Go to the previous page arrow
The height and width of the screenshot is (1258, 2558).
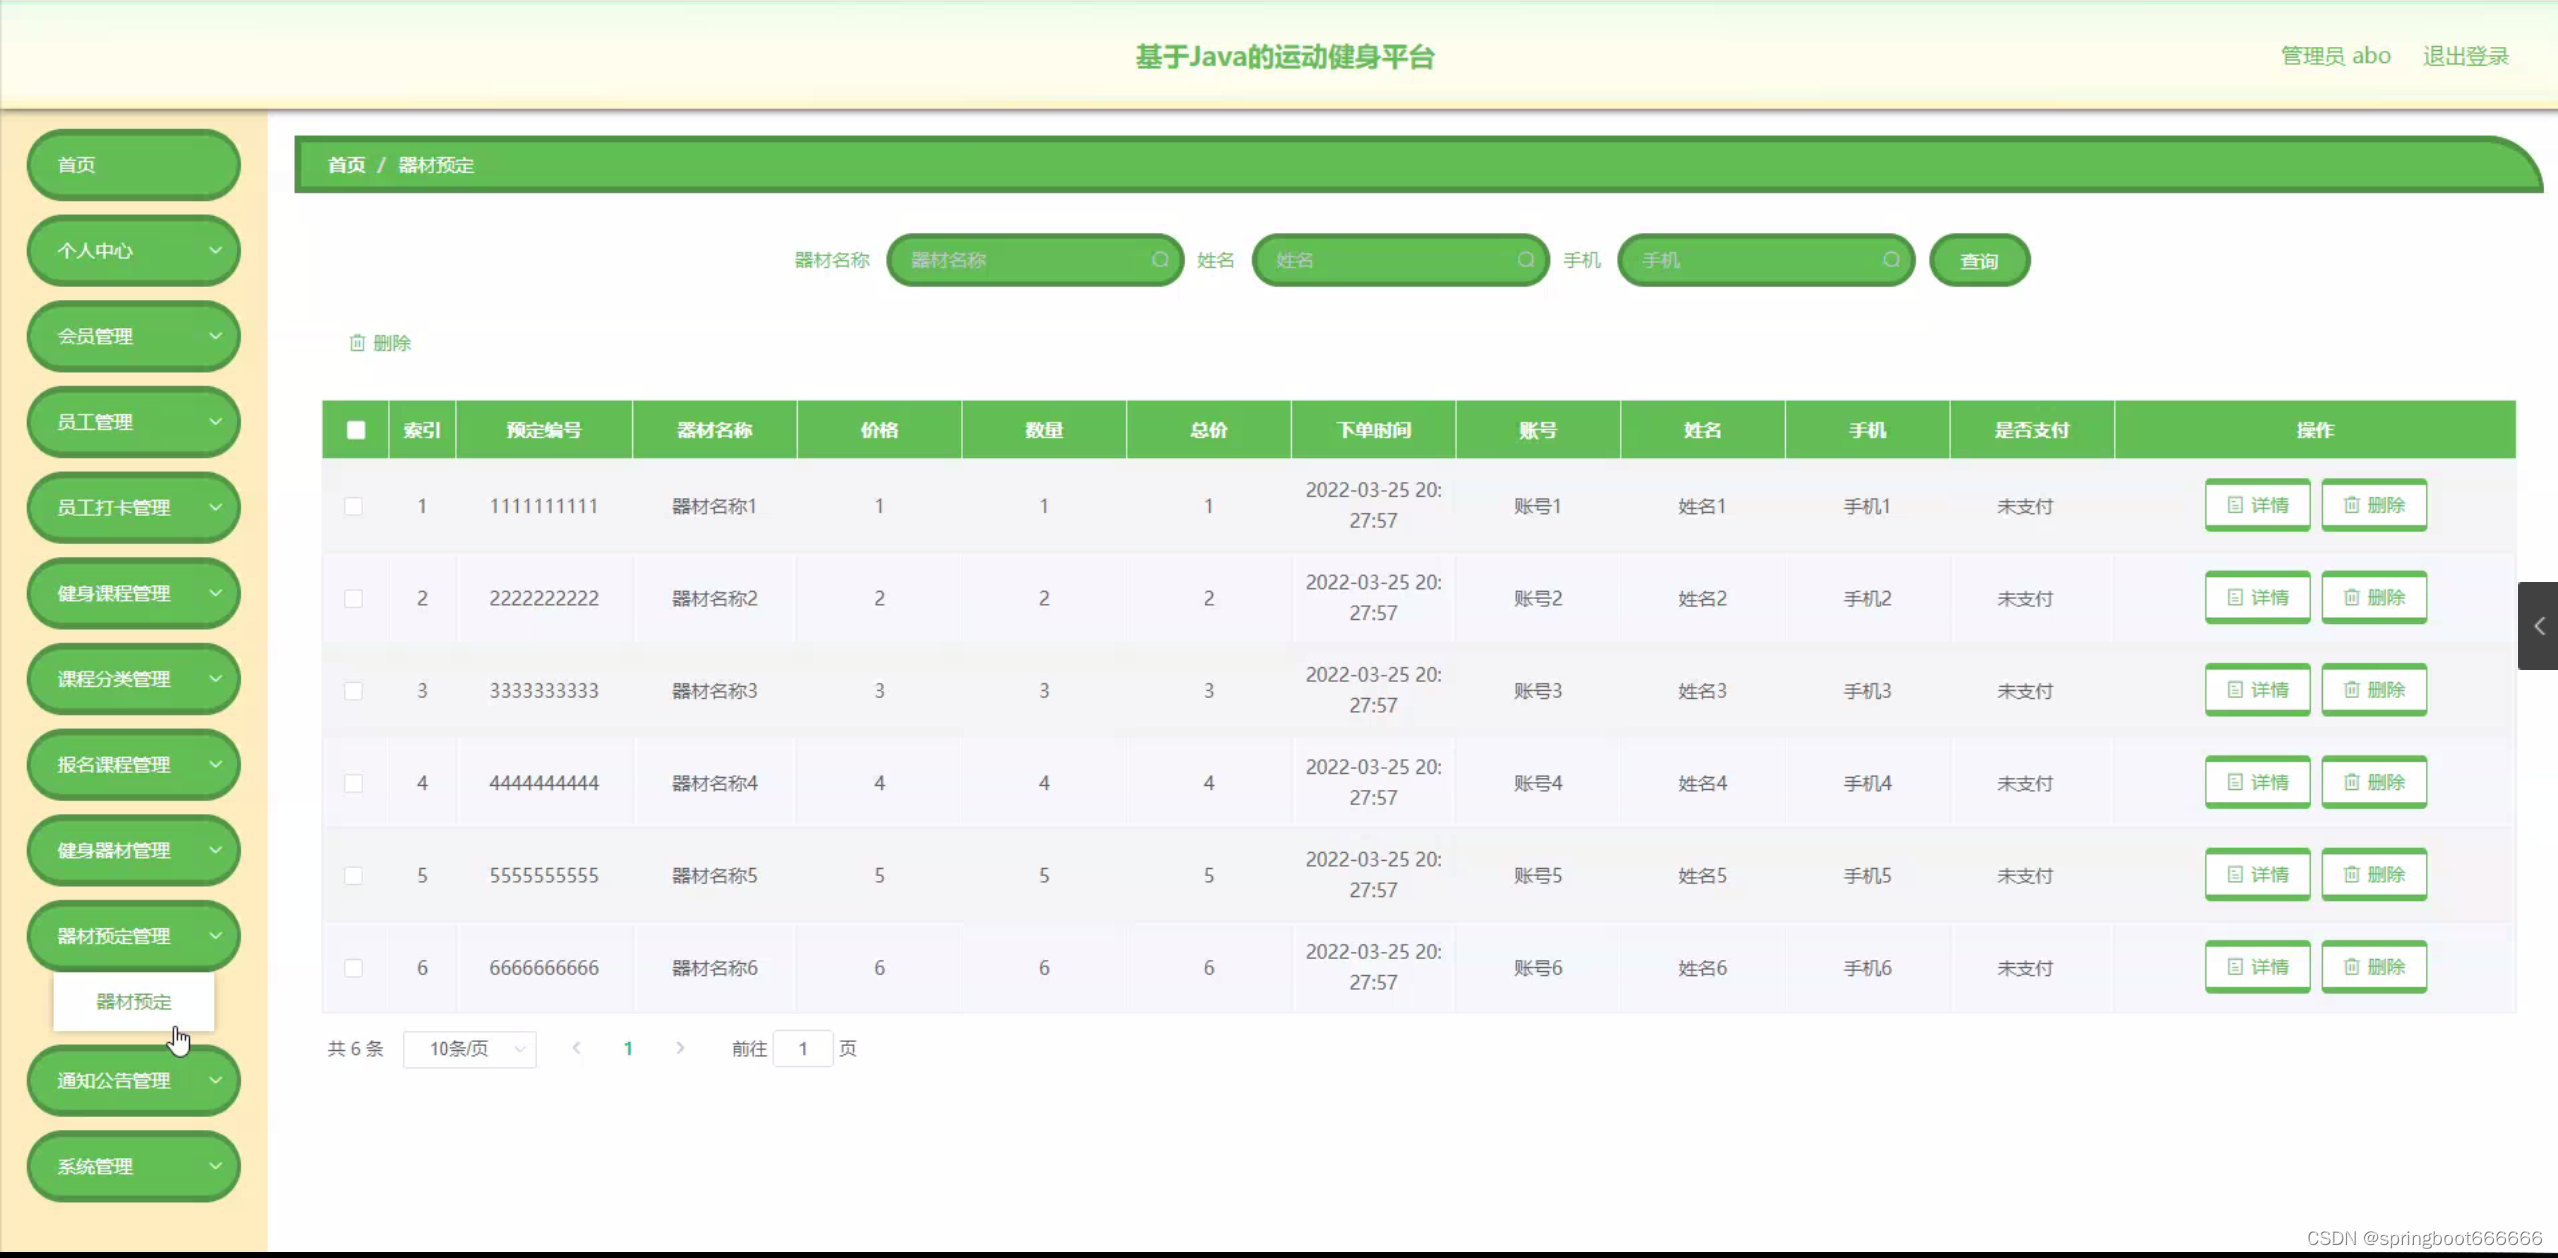point(576,1048)
